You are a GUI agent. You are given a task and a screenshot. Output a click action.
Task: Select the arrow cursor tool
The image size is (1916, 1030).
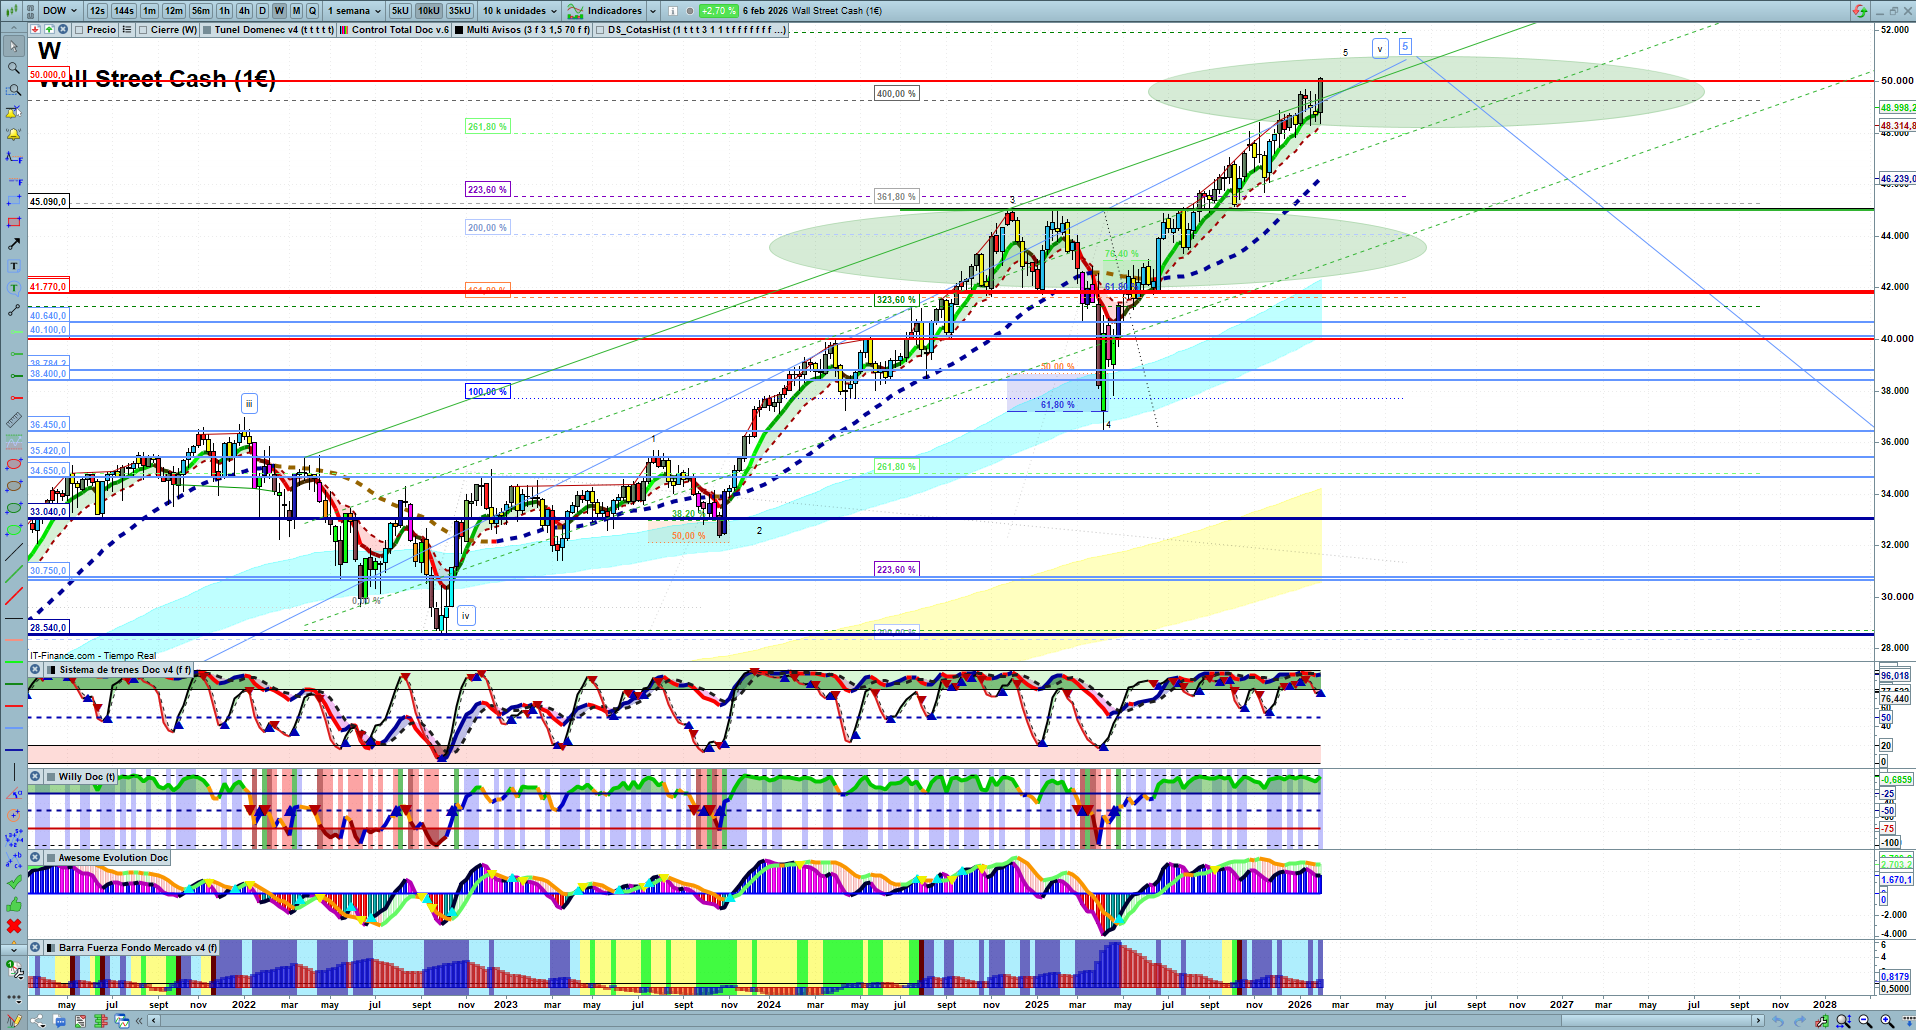14,46
